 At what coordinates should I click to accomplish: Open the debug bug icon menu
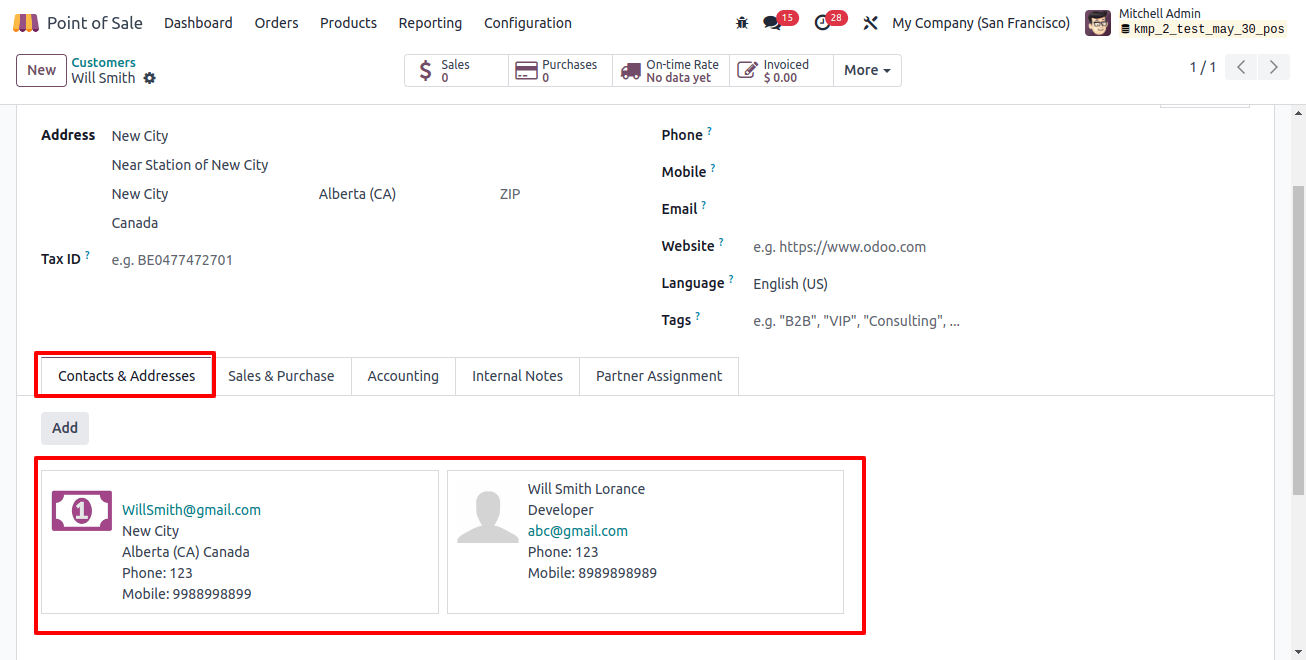pos(741,22)
